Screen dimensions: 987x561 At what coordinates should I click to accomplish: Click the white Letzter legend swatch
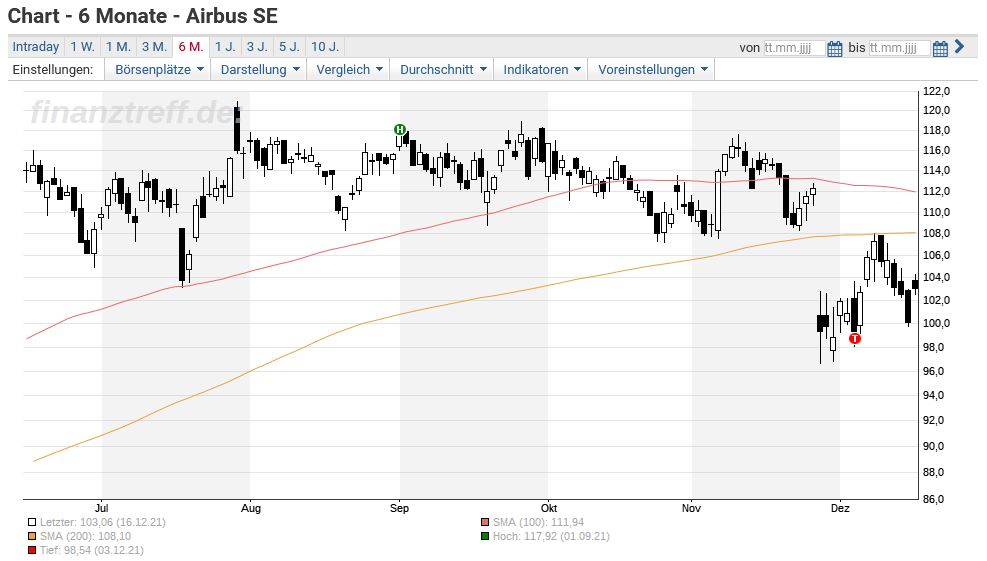32,523
